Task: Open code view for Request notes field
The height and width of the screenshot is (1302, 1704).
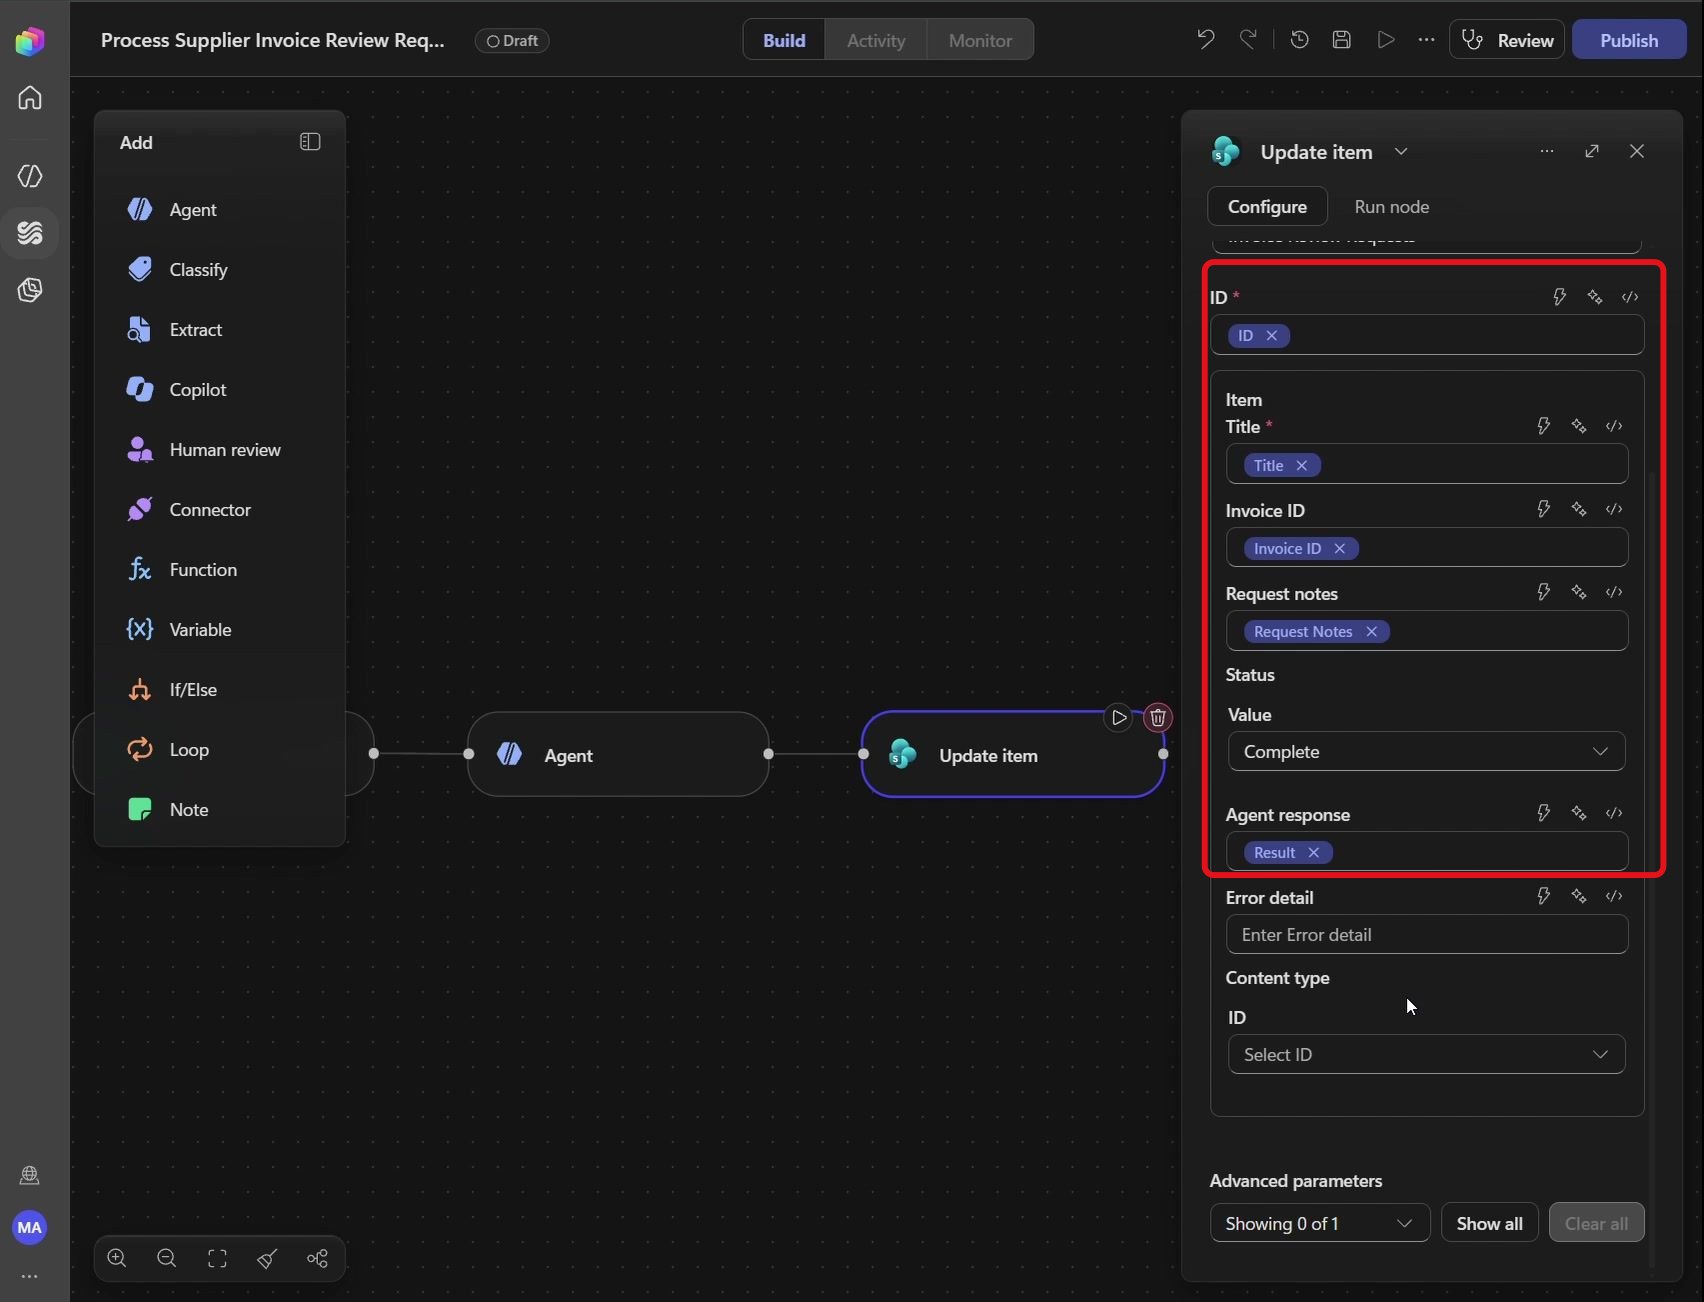Action: pos(1614,593)
